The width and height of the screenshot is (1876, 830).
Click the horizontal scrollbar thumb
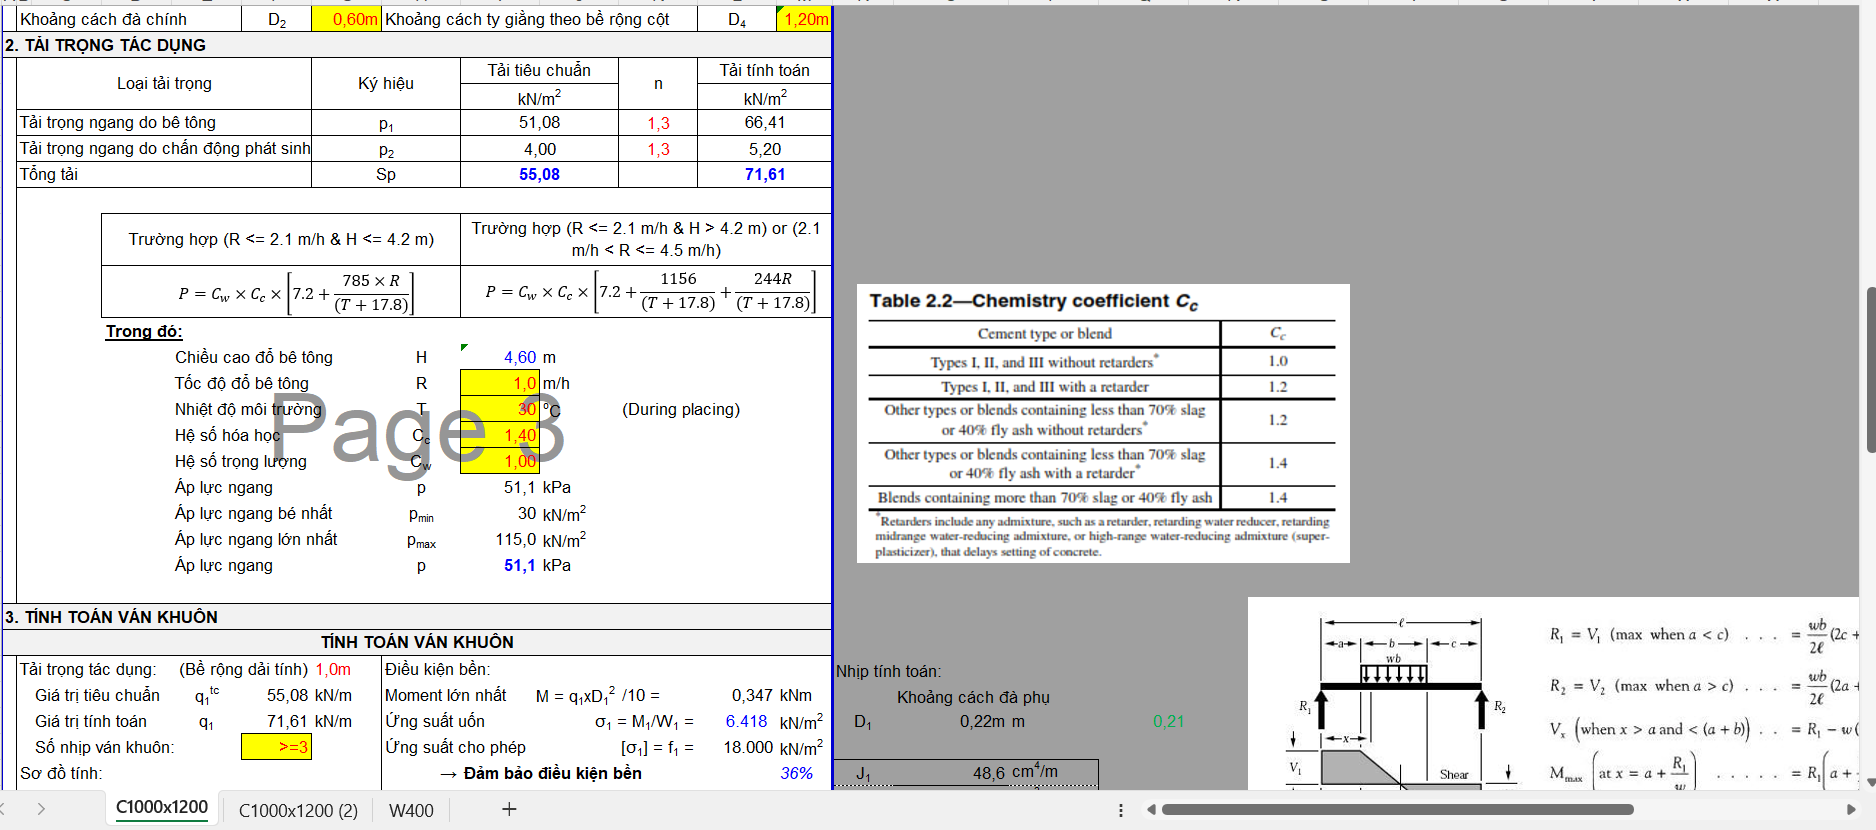click(1396, 810)
